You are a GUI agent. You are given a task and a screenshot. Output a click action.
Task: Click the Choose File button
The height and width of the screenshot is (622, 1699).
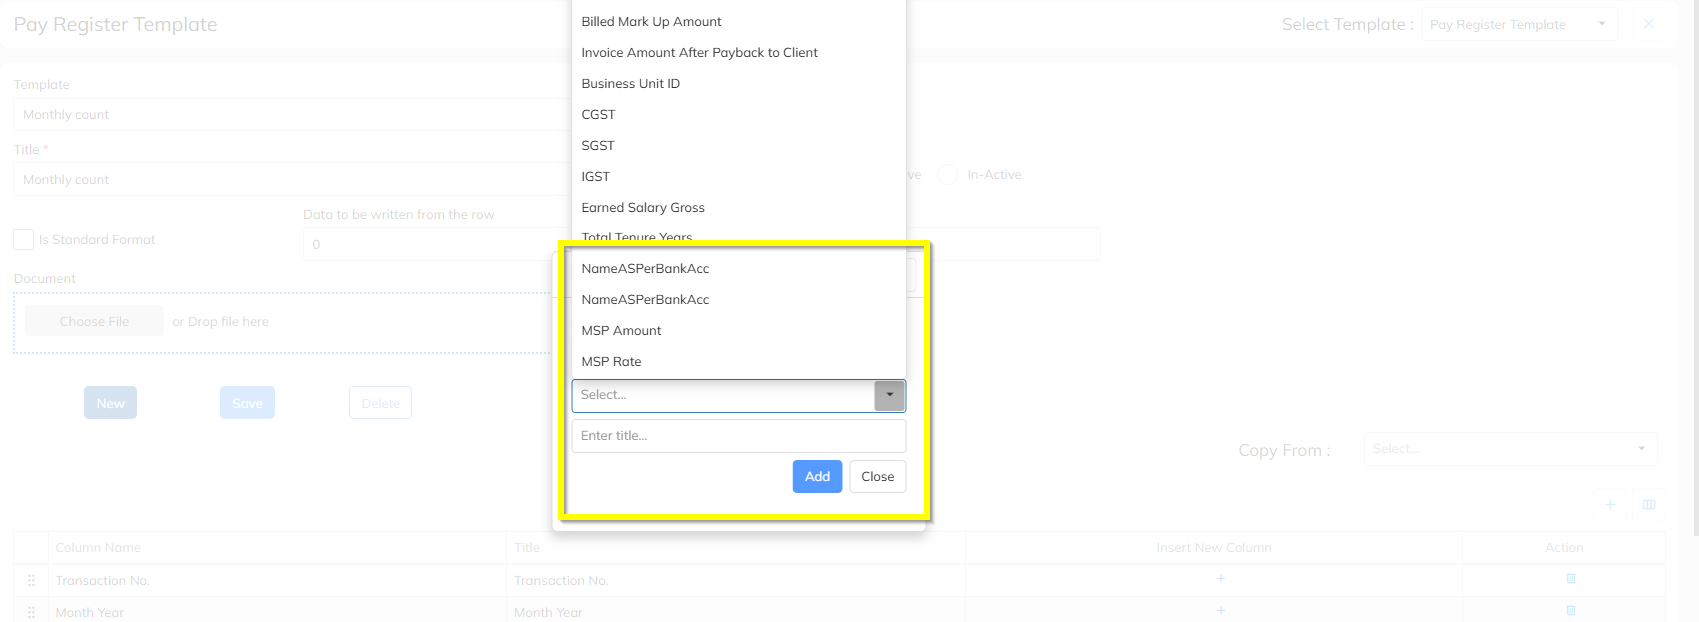[94, 322]
